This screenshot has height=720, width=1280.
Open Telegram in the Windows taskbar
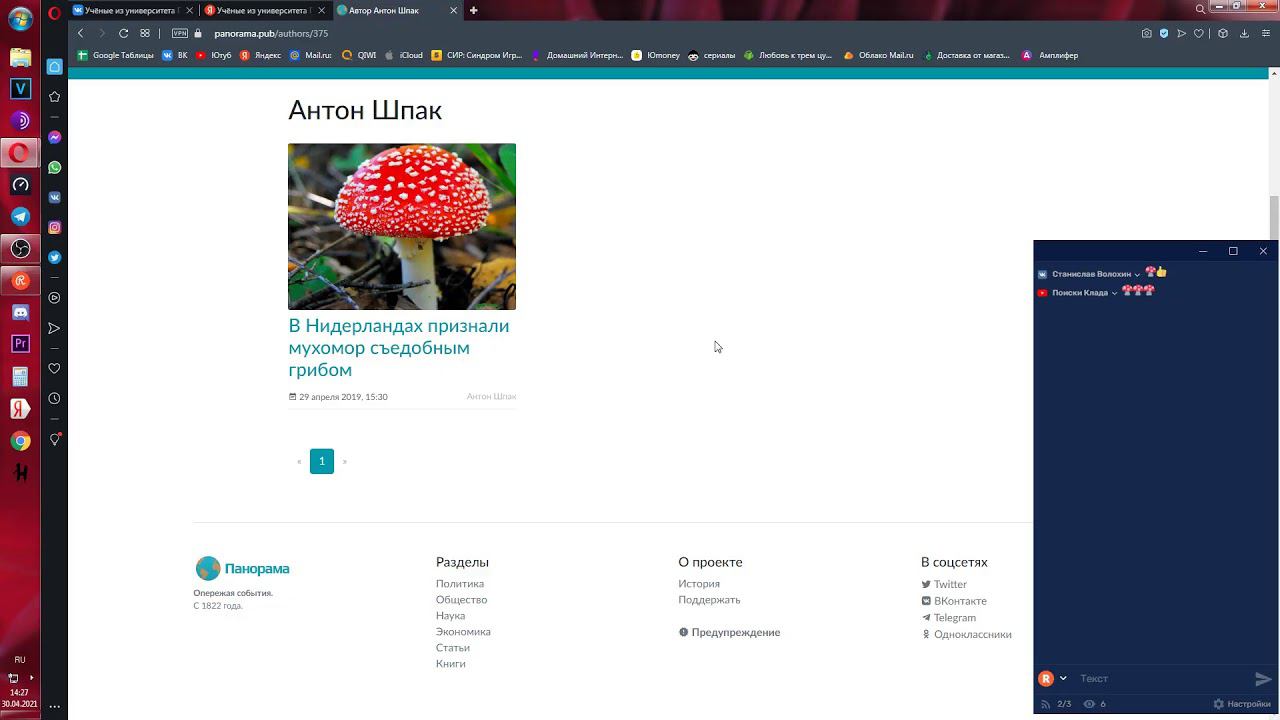tap(20, 216)
